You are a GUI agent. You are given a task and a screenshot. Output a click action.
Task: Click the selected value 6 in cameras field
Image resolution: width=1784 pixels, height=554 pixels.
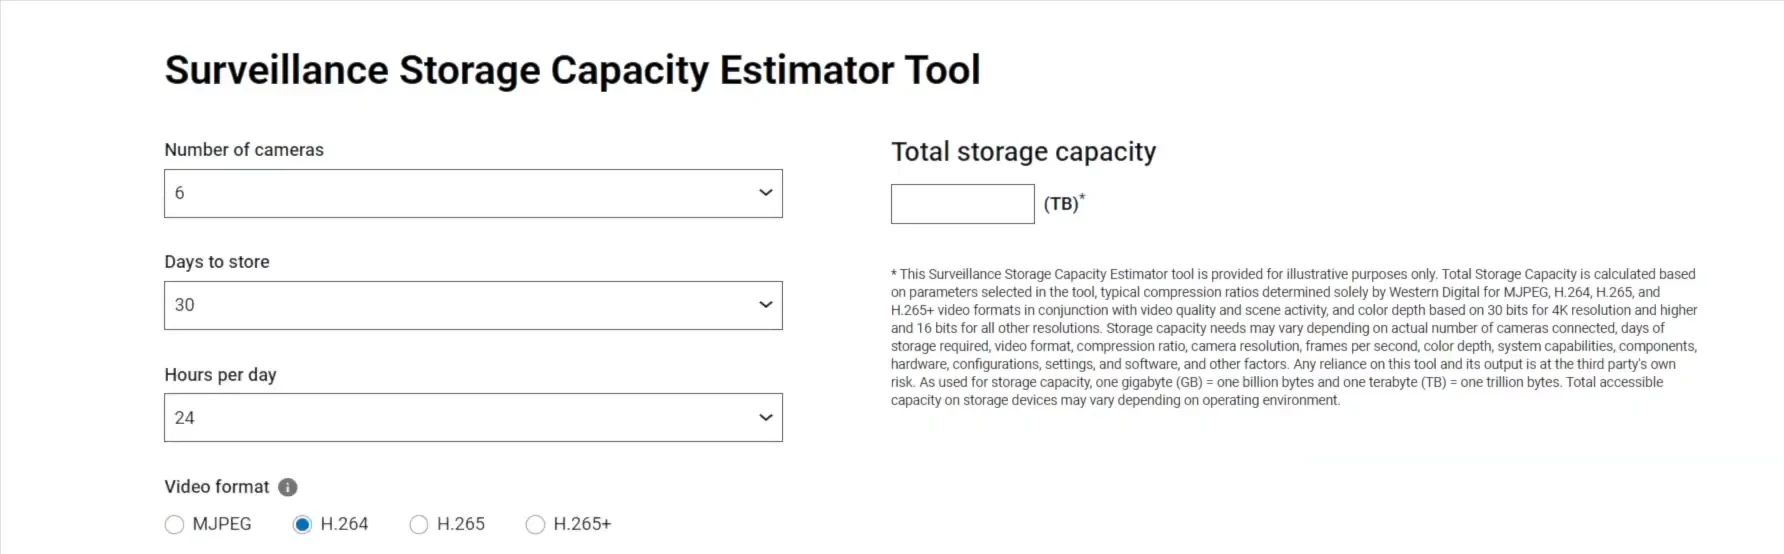pos(180,193)
